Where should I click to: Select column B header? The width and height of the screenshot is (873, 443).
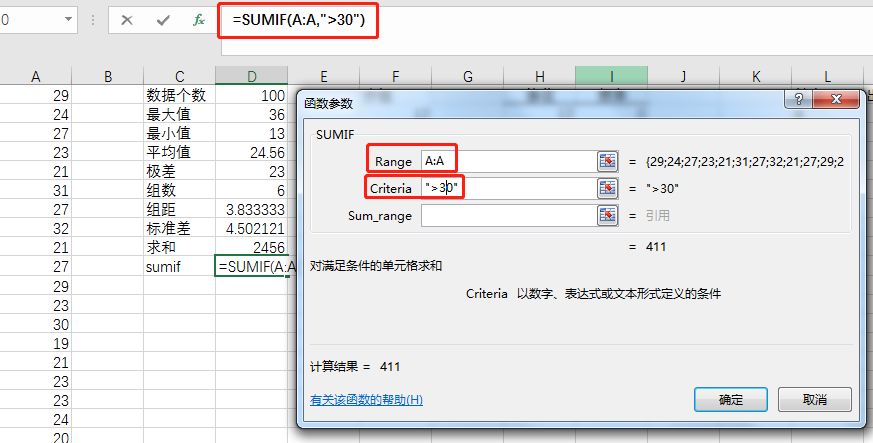tap(107, 76)
